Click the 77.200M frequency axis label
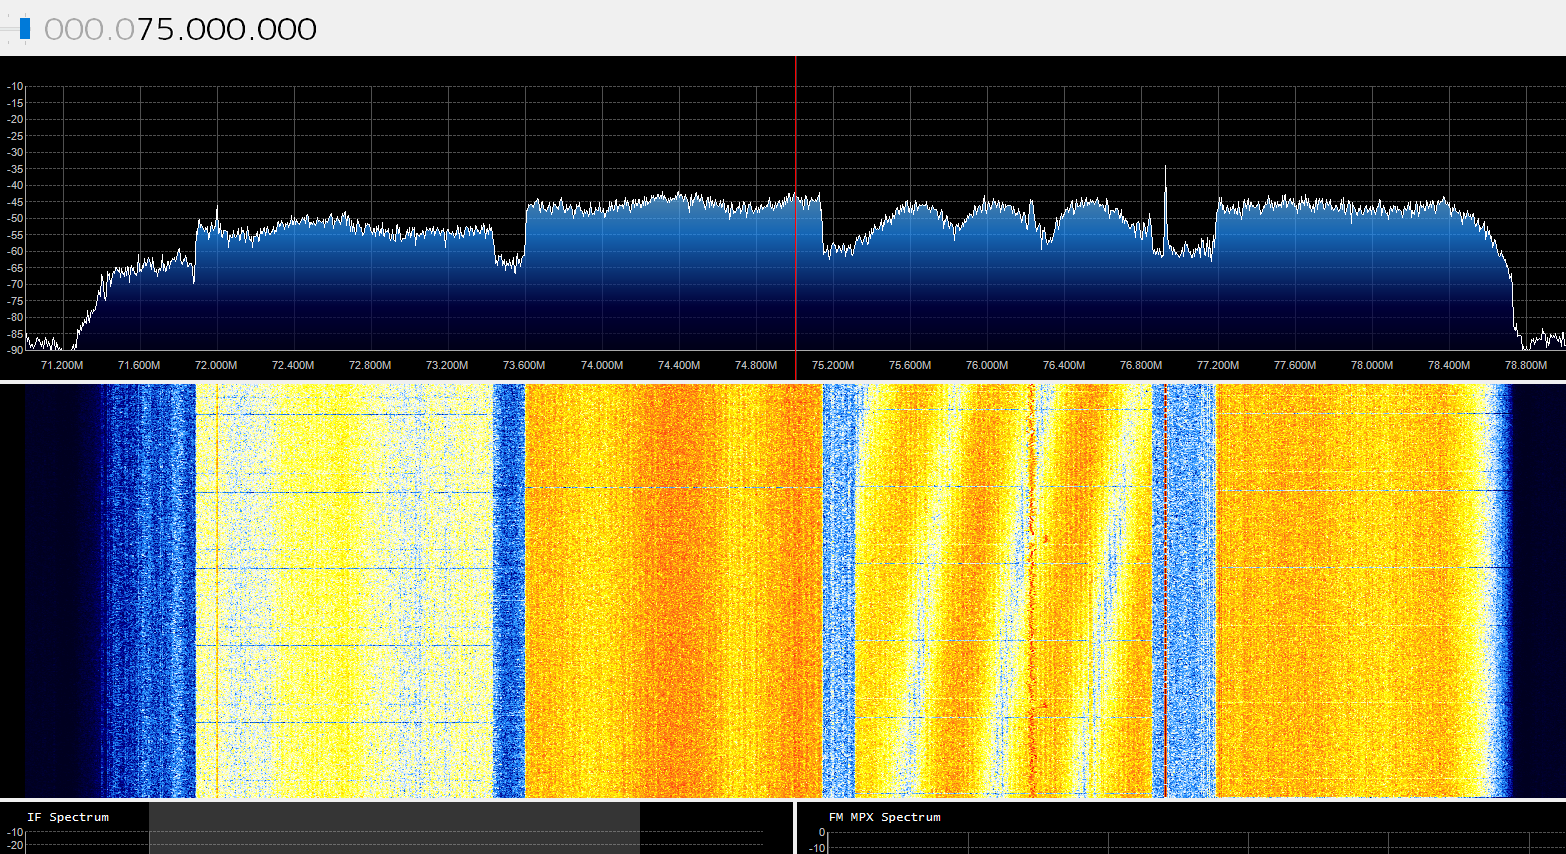Image resolution: width=1566 pixels, height=854 pixels. (x=1218, y=365)
